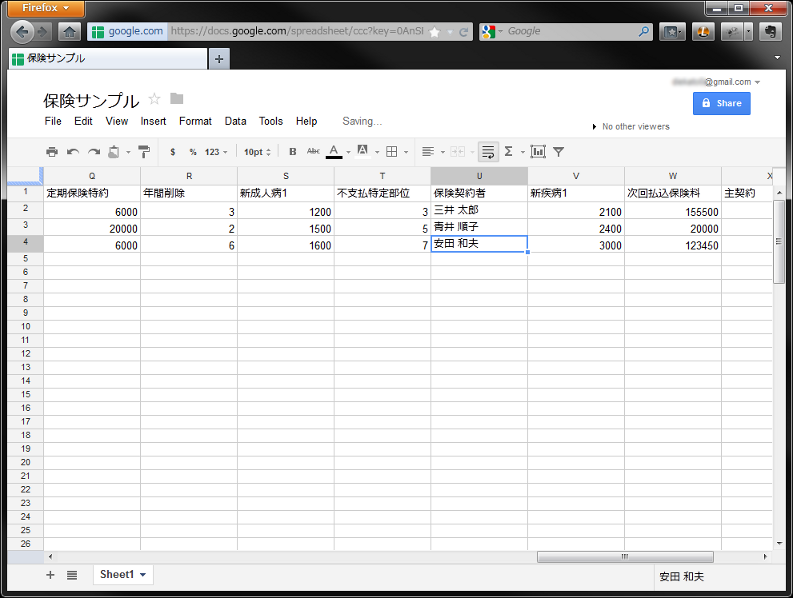Click cell with value 155500
This screenshot has width=793, height=598.
coord(673,210)
